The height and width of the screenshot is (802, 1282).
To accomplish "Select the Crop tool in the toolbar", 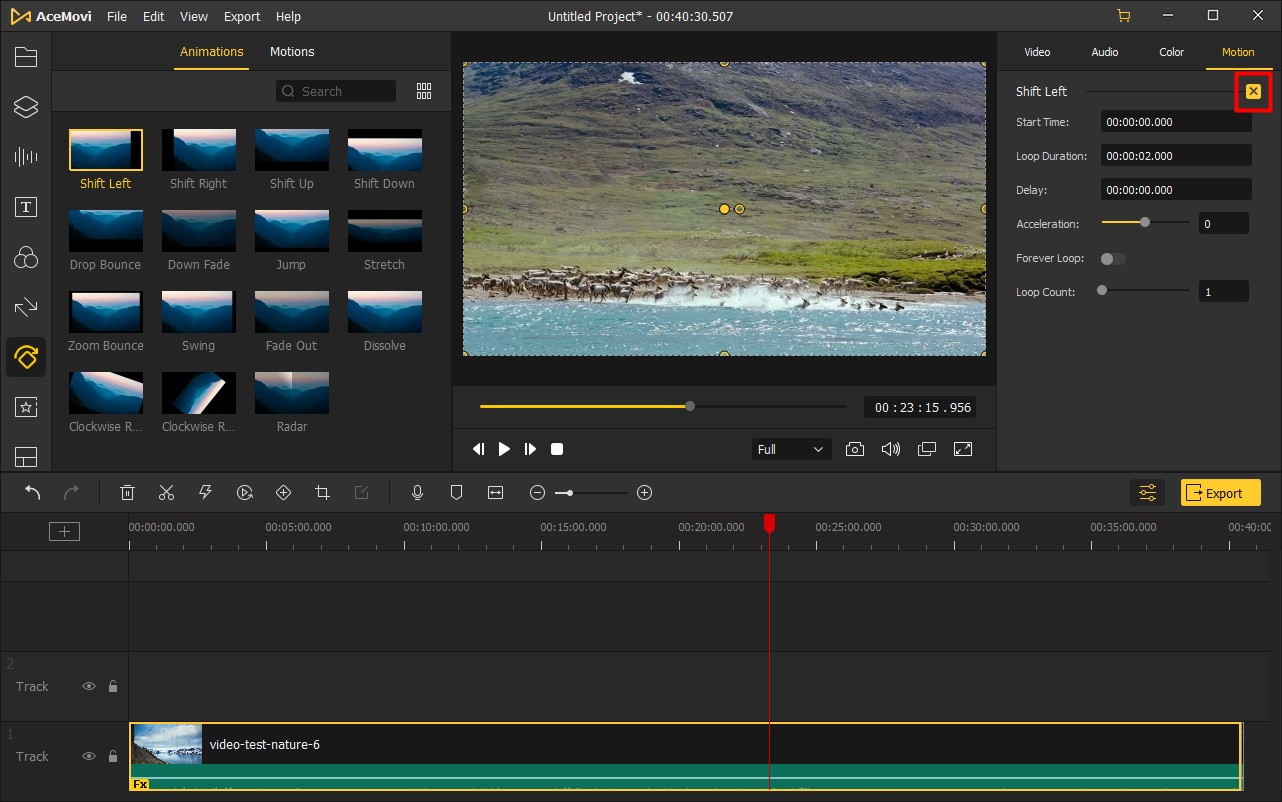I will point(322,492).
